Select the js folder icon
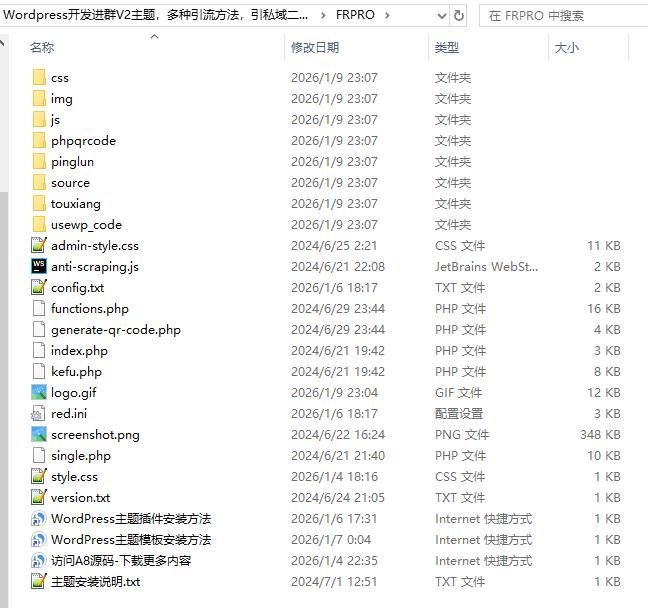 (x=39, y=119)
